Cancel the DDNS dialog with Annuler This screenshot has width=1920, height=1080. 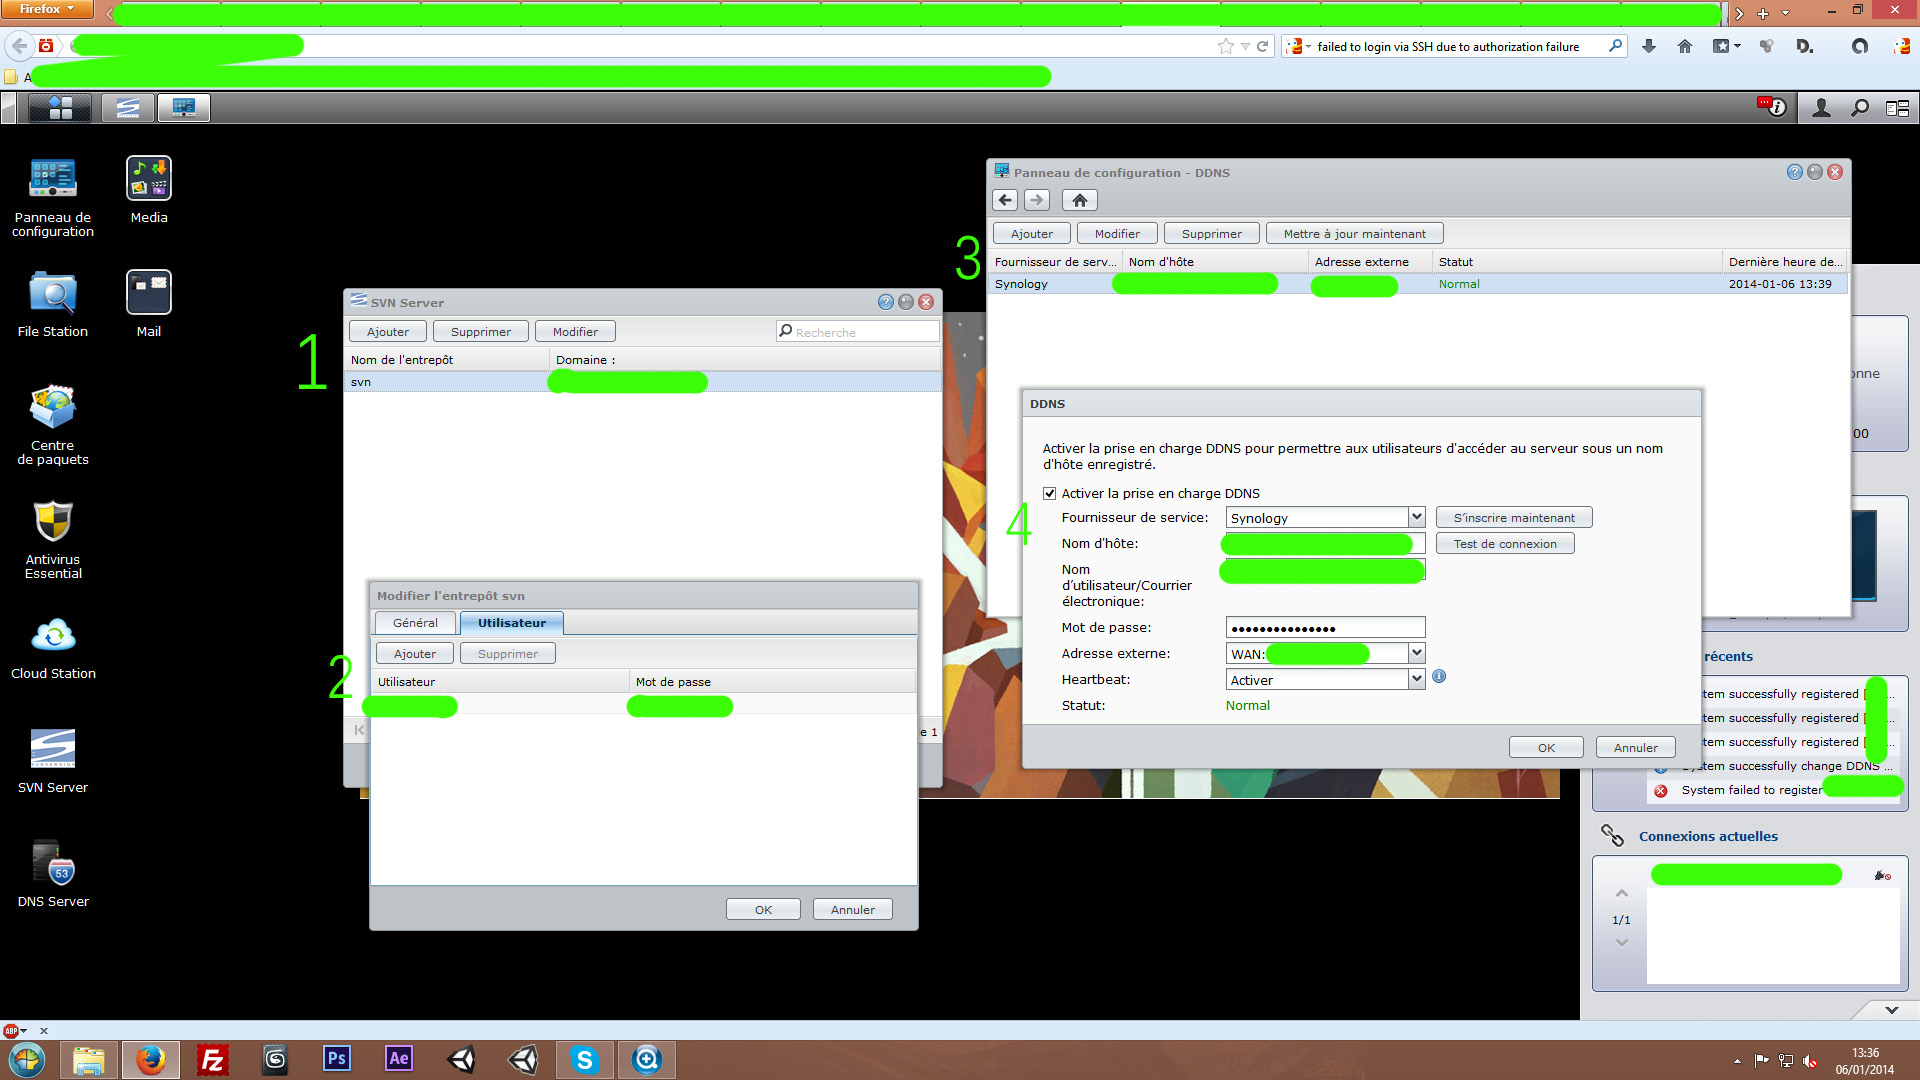pos(1636,748)
